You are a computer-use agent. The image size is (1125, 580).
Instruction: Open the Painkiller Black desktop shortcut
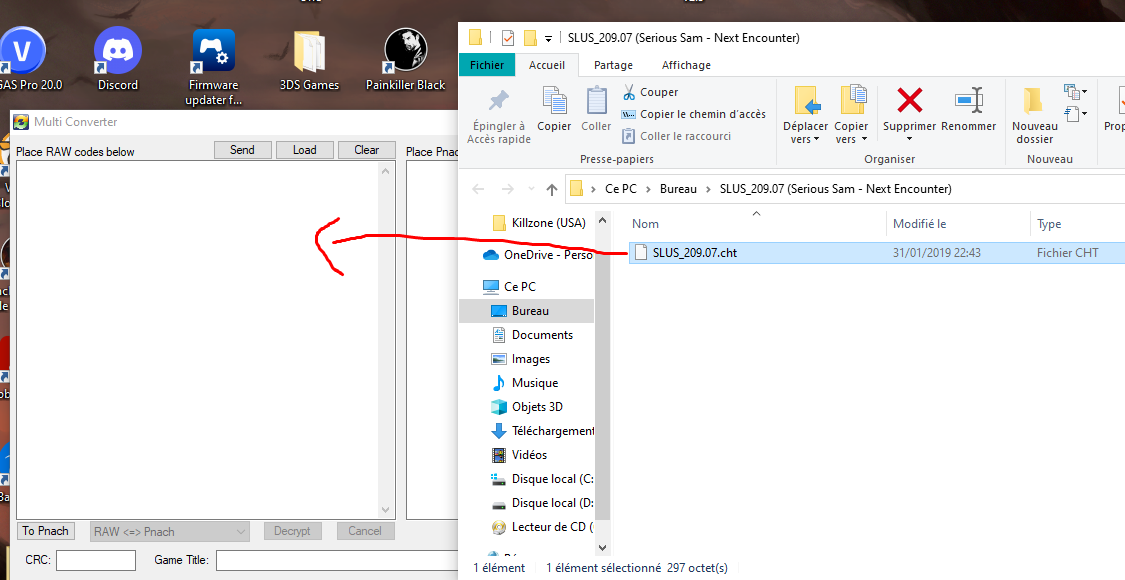tap(405, 60)
